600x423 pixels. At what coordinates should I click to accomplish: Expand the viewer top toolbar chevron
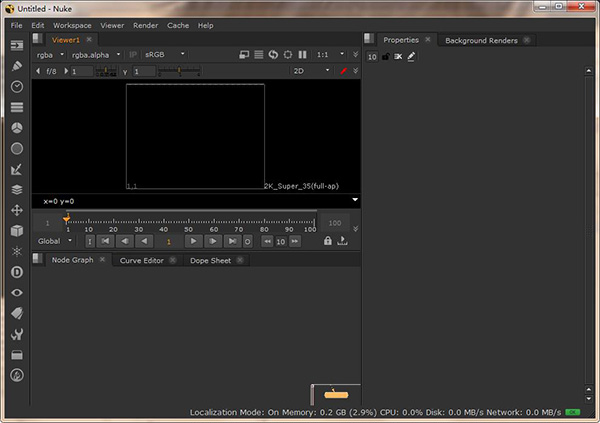pyautogui.click(x=355, y=55)
